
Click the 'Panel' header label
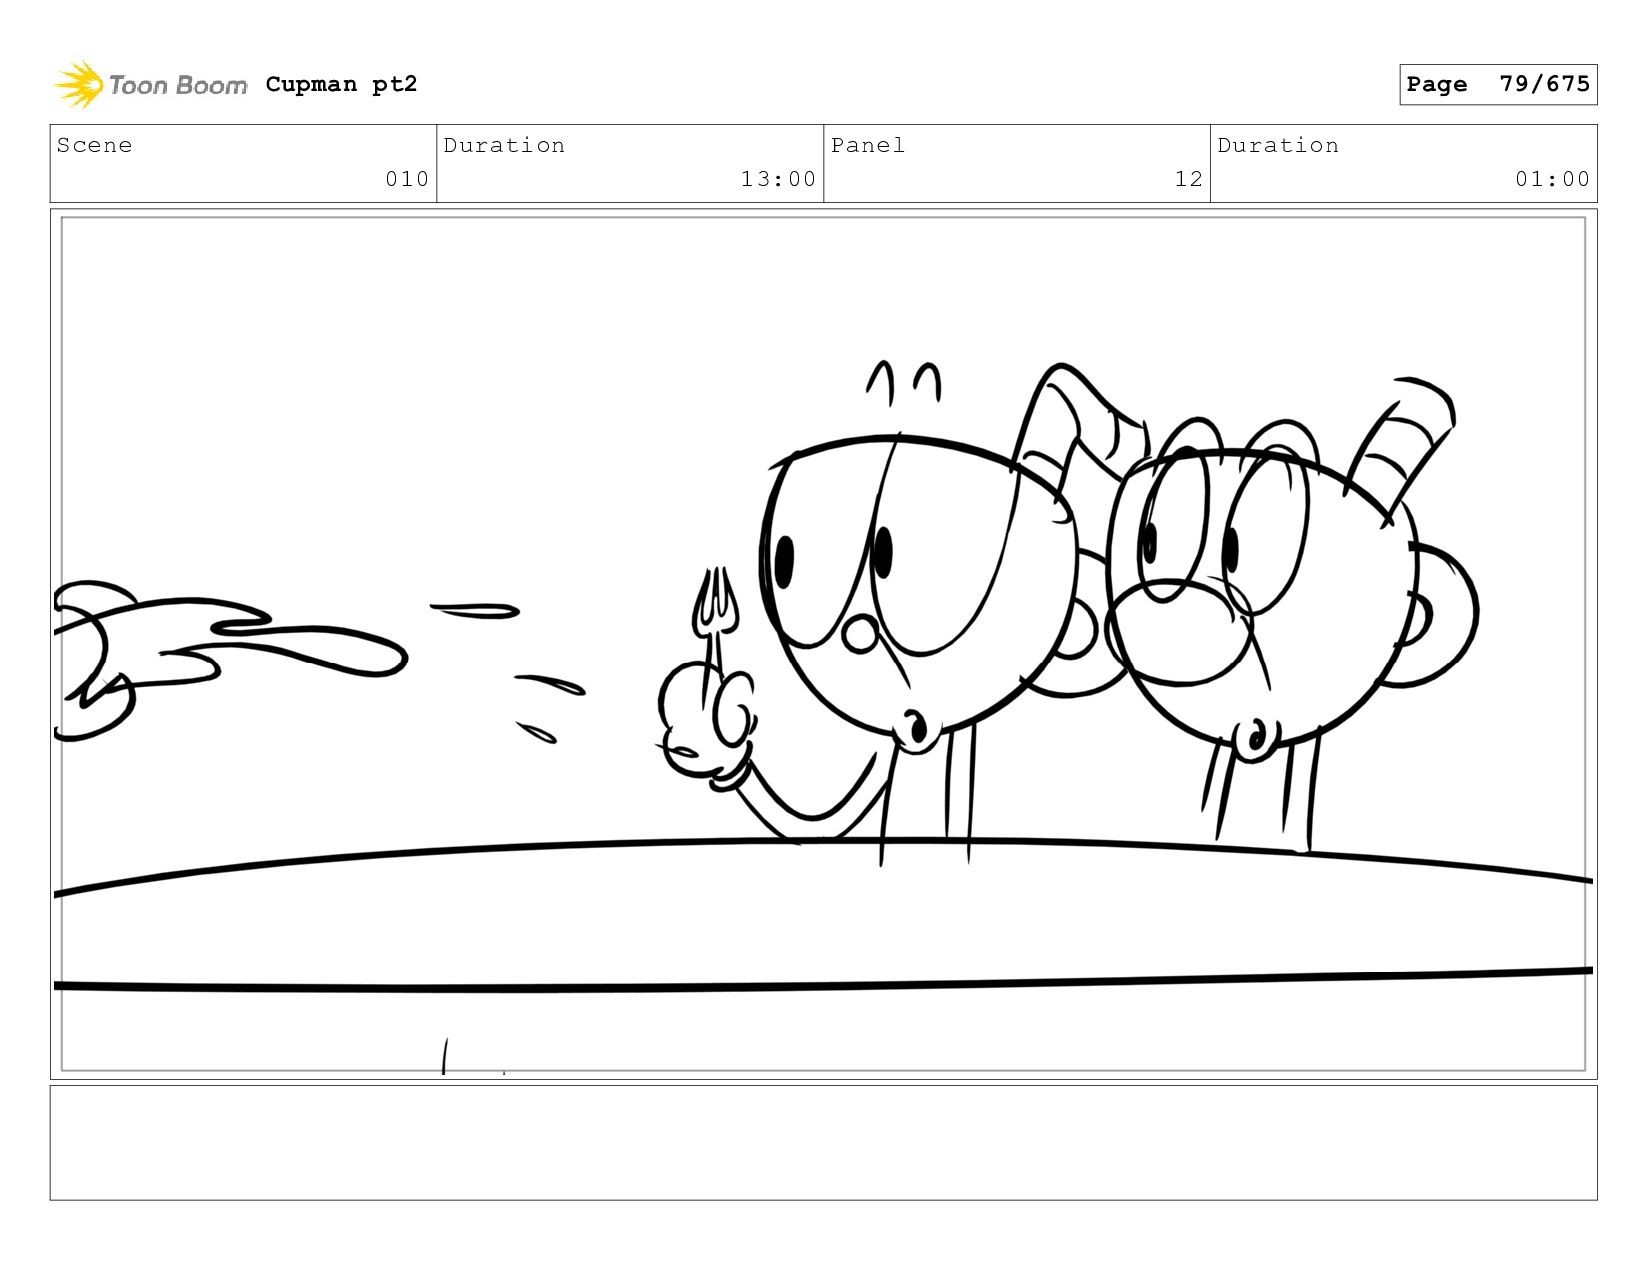(868, 145)
